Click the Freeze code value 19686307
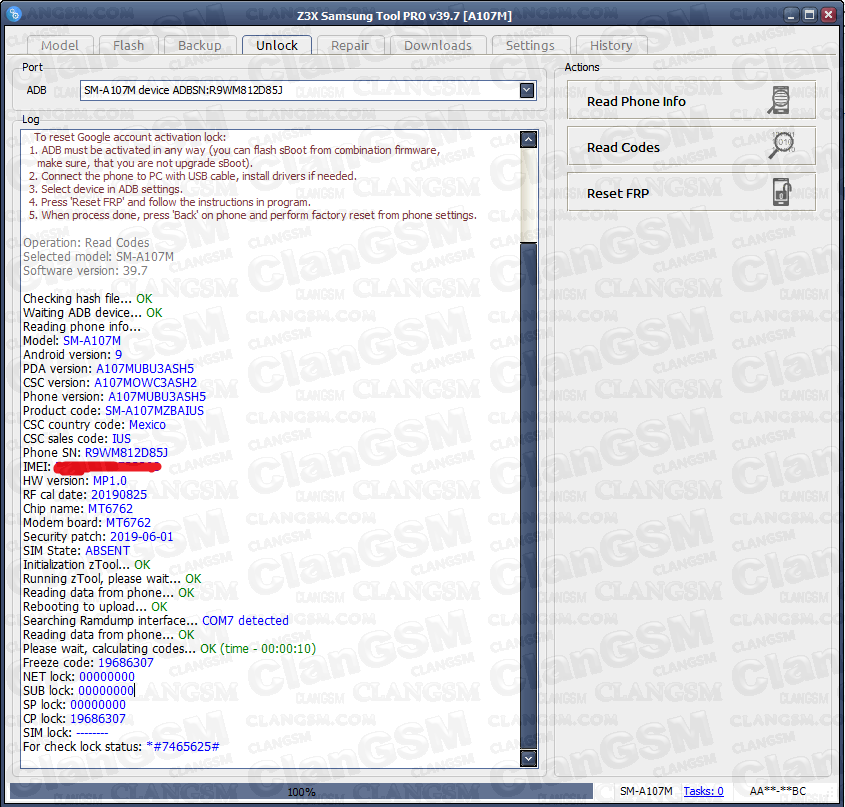The height and width of the screenshot is (807, 845). (126, 663)
